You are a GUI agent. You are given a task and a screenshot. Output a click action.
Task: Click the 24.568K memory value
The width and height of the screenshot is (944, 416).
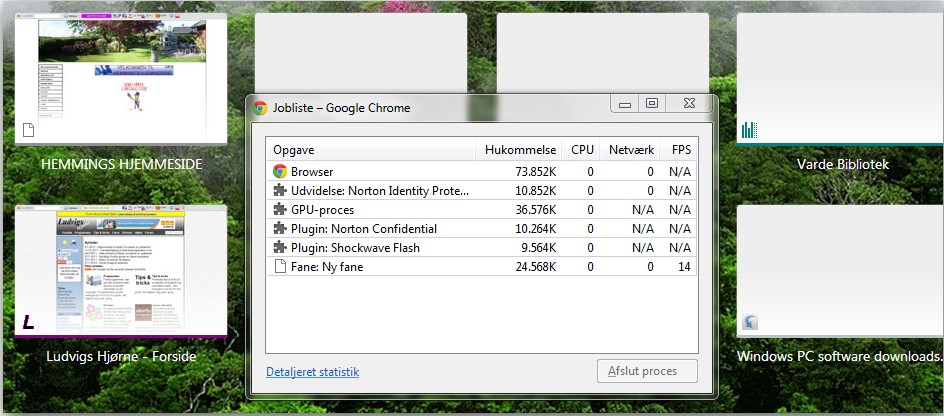coord(536,267)
